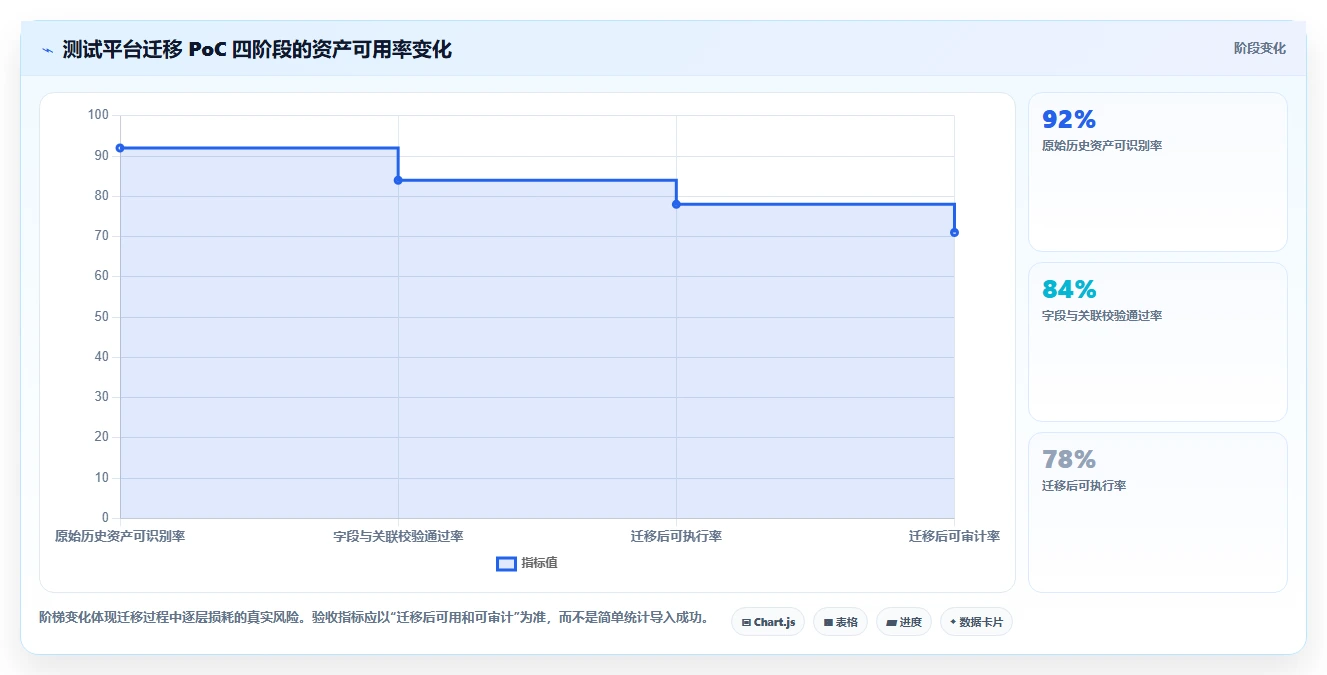Click the note text beginning 阶梯变化体现
The image size is (1327, 675).
click(x=374, y=618)
